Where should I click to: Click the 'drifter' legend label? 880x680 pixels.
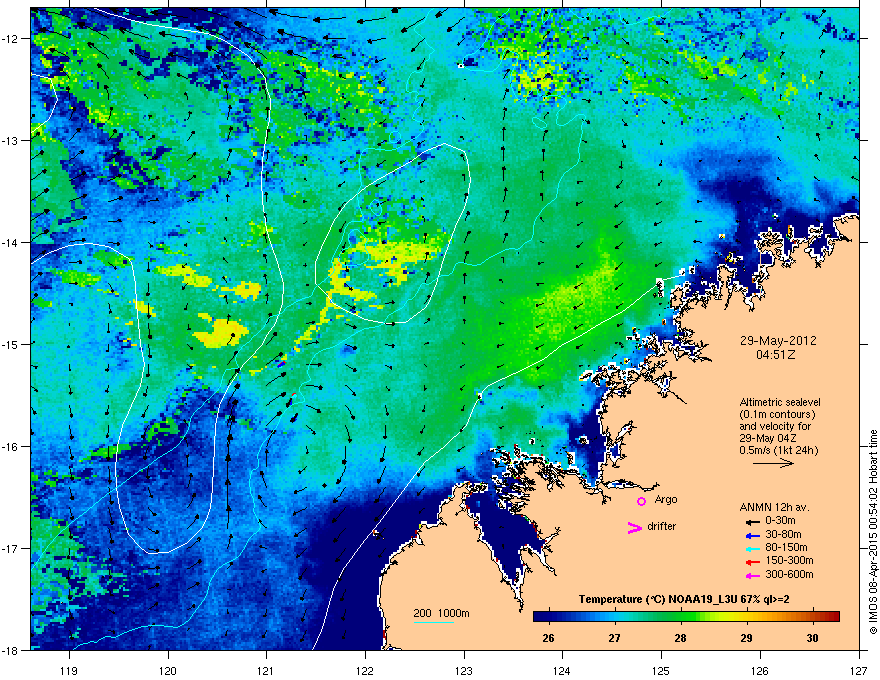(662, 526)
